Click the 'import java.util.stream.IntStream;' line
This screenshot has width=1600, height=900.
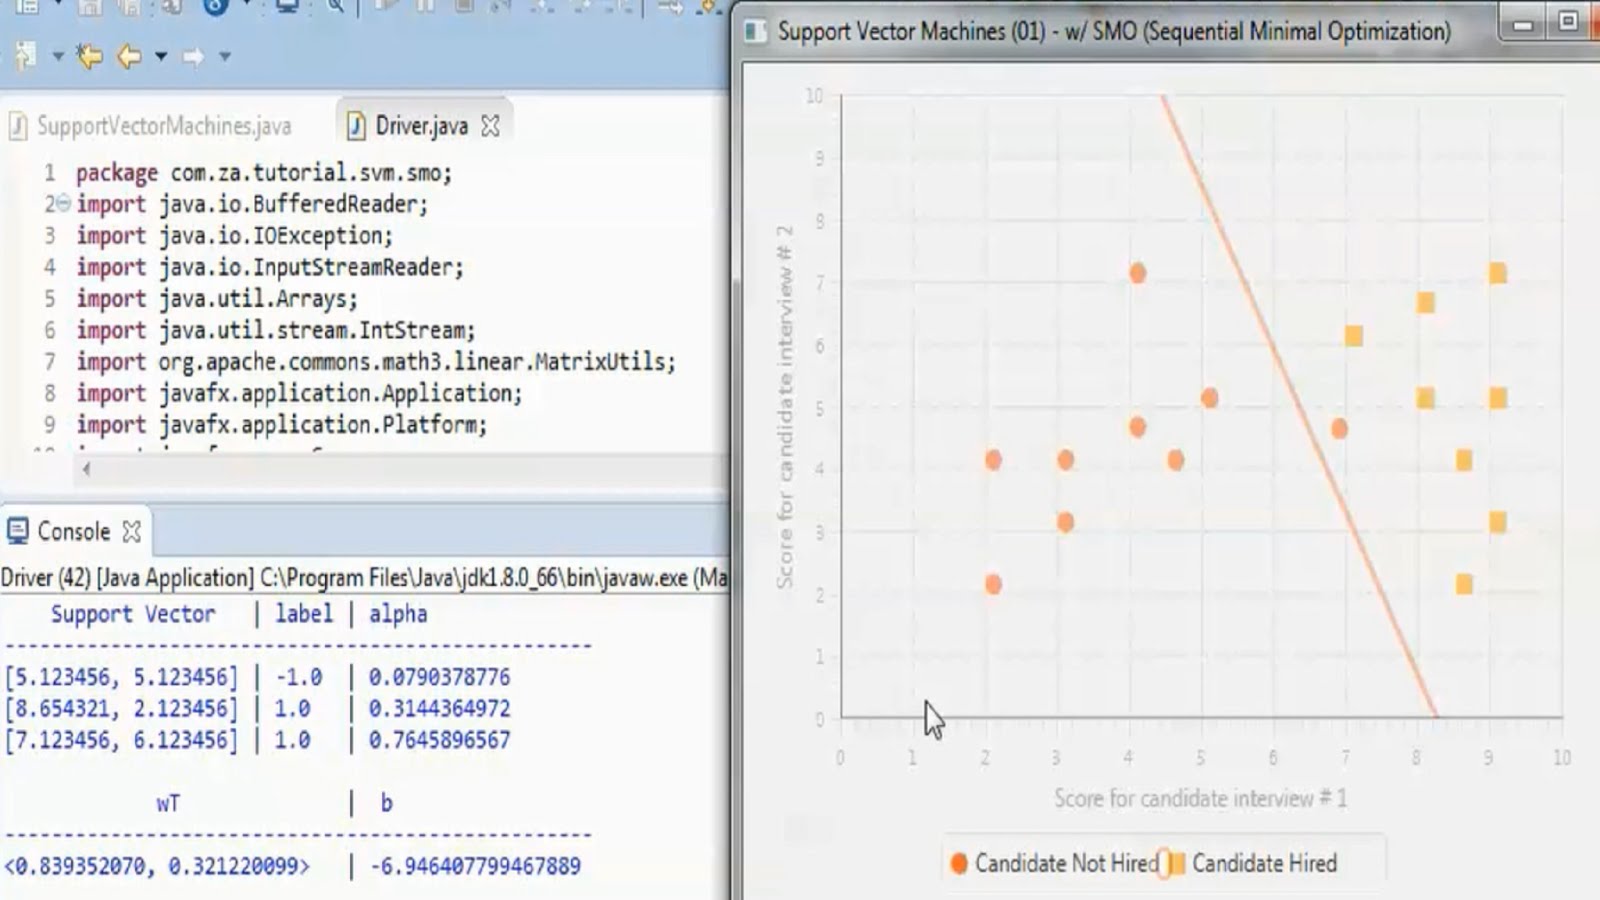point(276,330)
